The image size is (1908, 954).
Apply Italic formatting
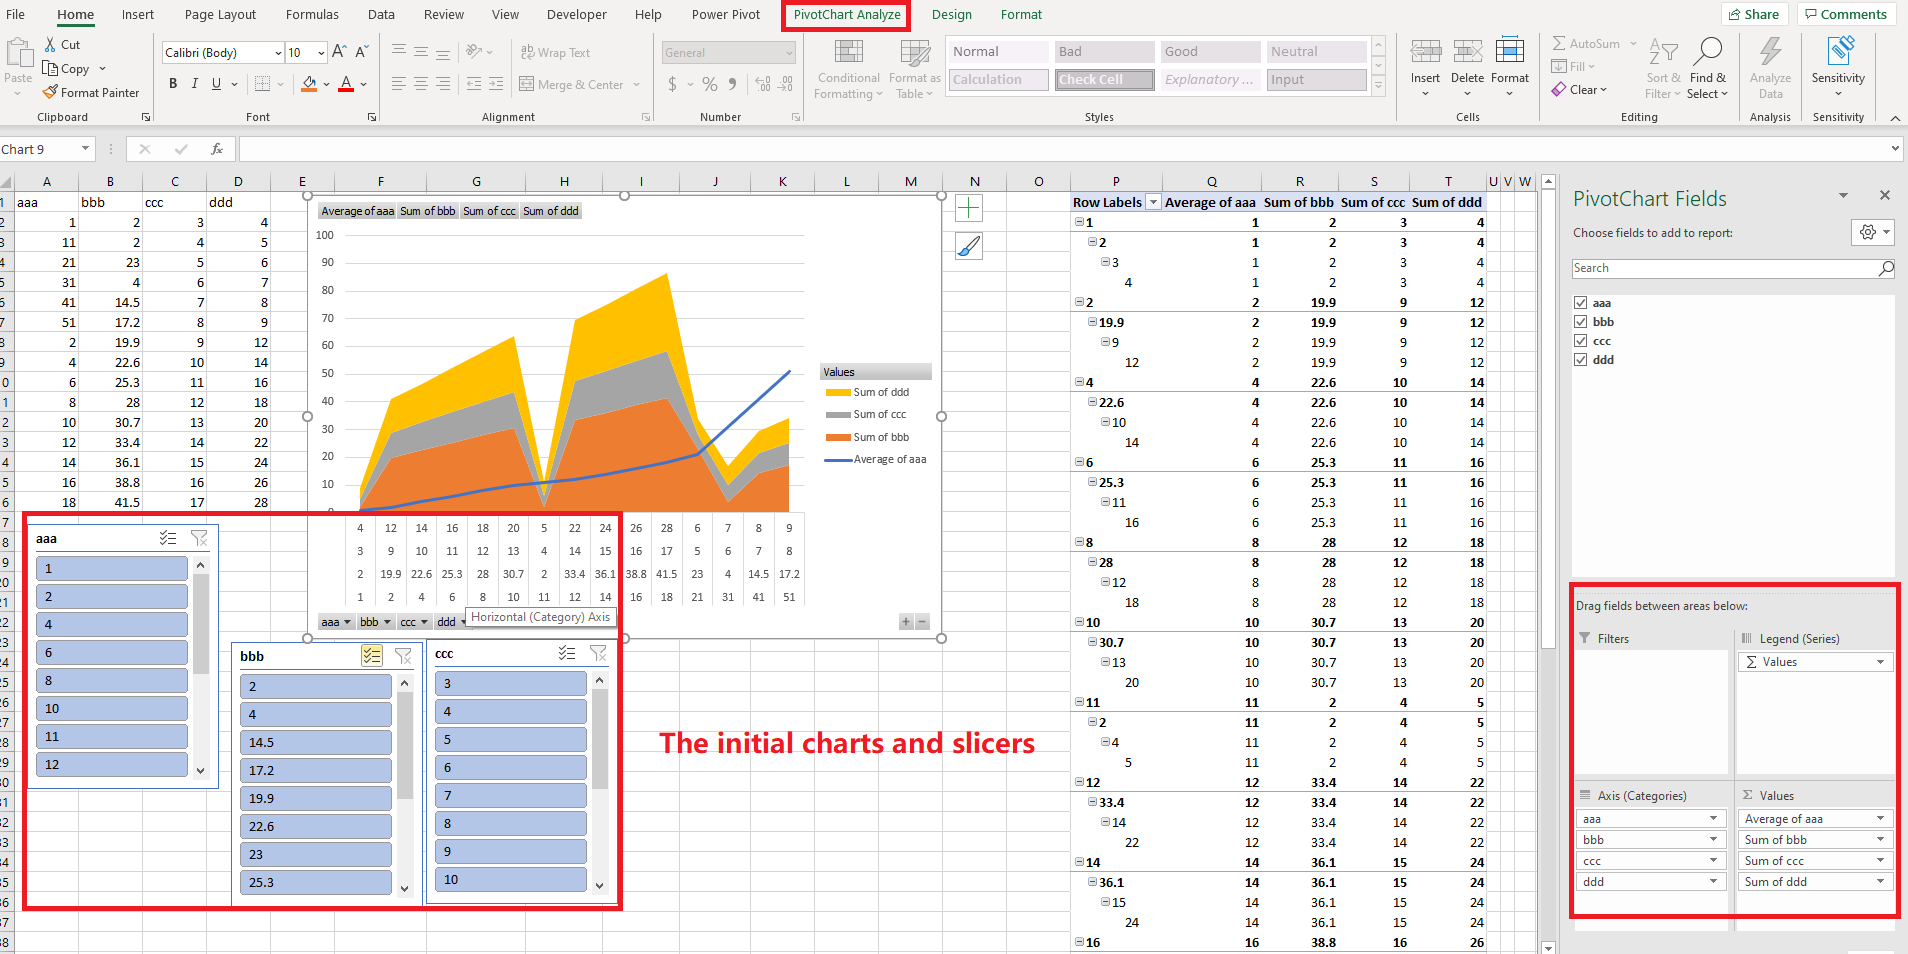pyautogui.click(x=195, y=84)
